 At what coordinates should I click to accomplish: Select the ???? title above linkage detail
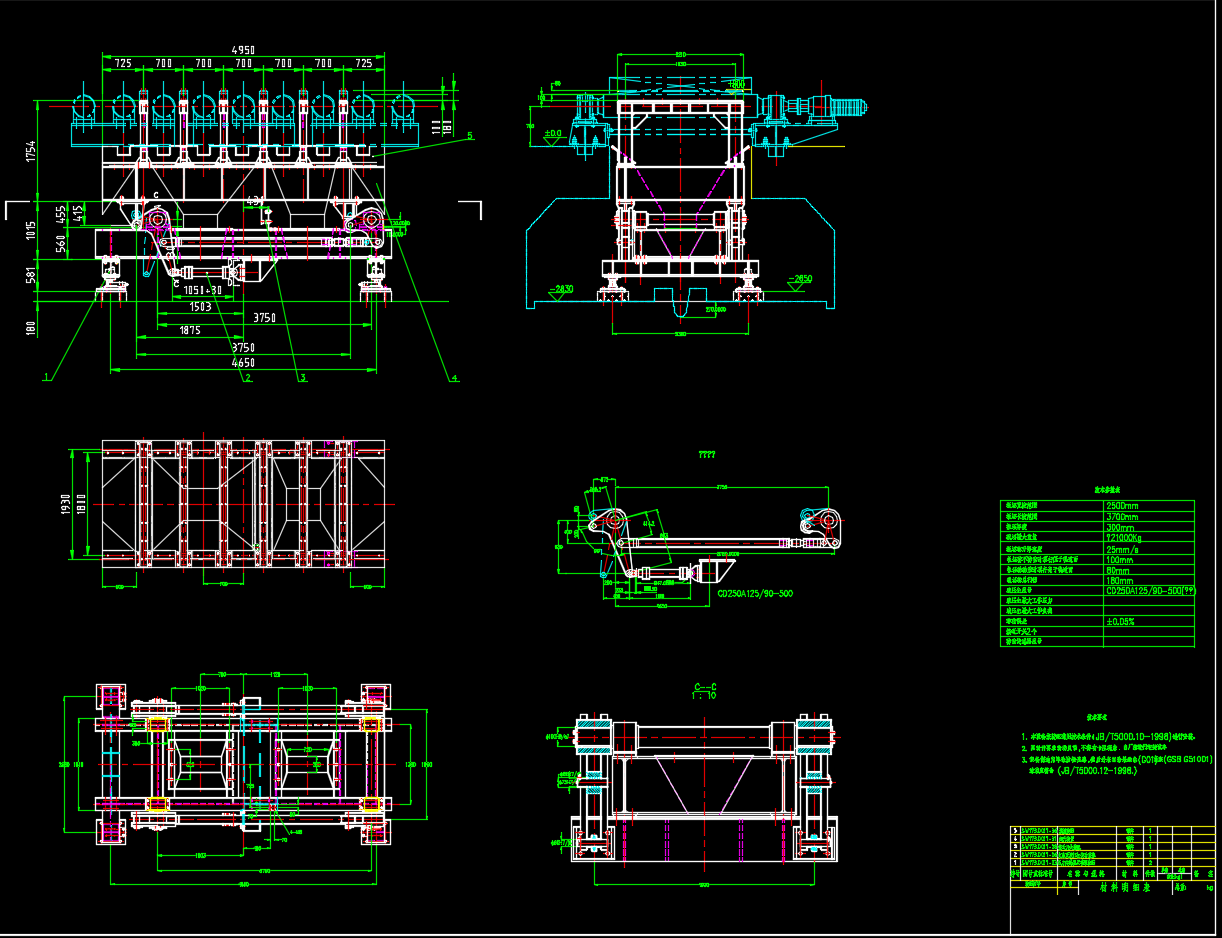tap(706, 455)
